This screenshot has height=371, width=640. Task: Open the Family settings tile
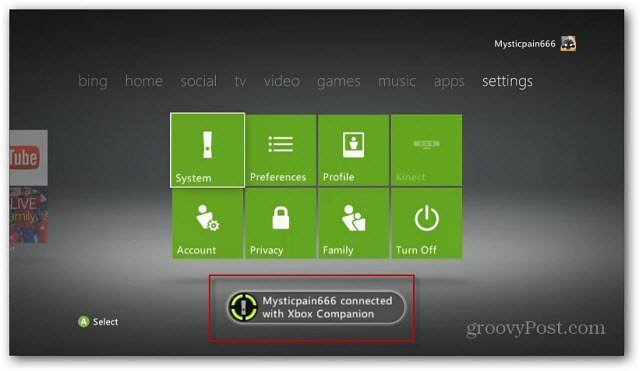(353, 223)
